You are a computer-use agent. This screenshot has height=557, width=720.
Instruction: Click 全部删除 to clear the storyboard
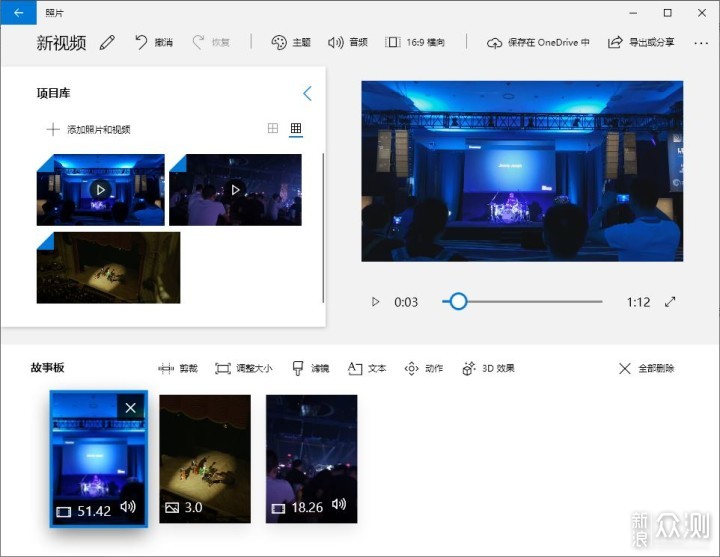pos(646,368)
